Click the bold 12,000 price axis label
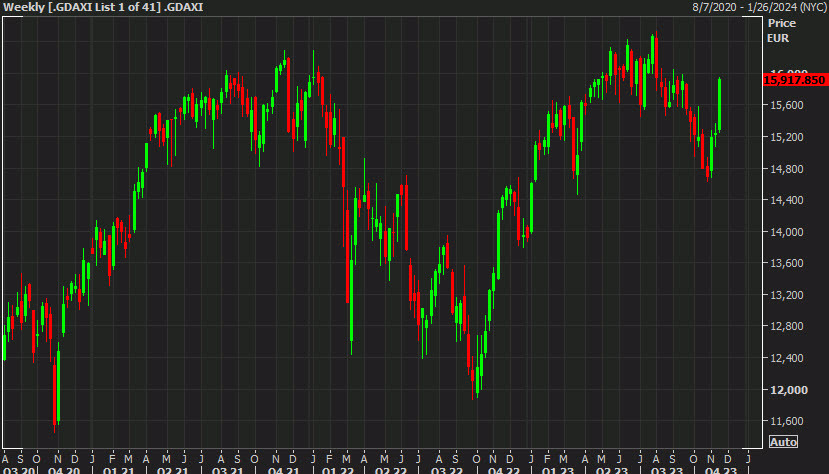The height and width of the screenshot is (474, 829). pyautogui.click(x=789, y=390)
